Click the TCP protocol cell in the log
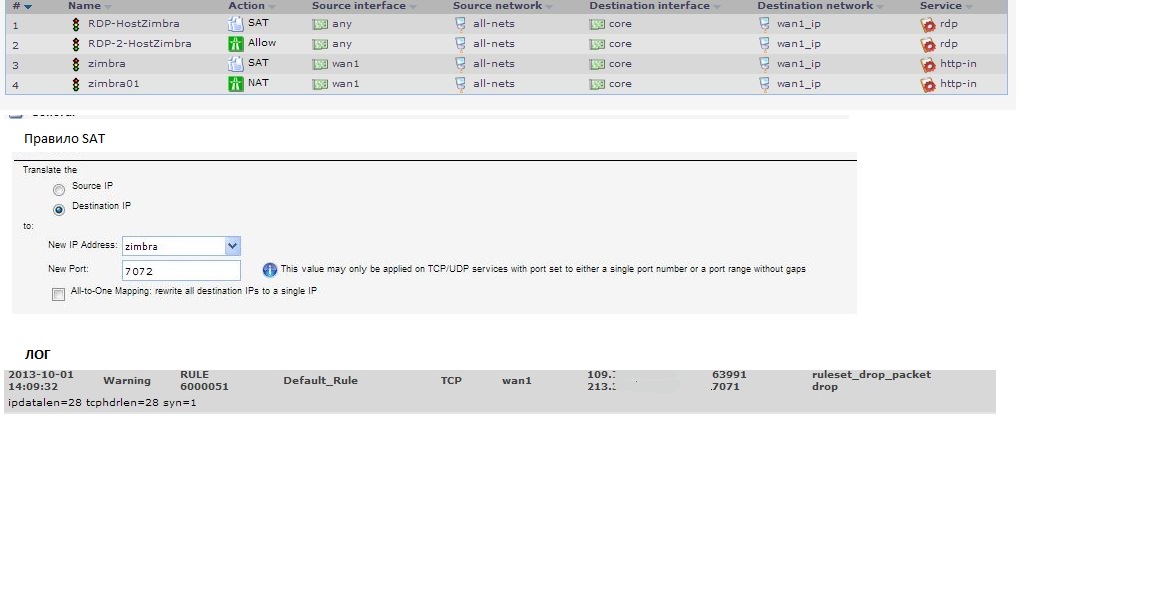1167x595 pixels. click(x=451, y=381)
